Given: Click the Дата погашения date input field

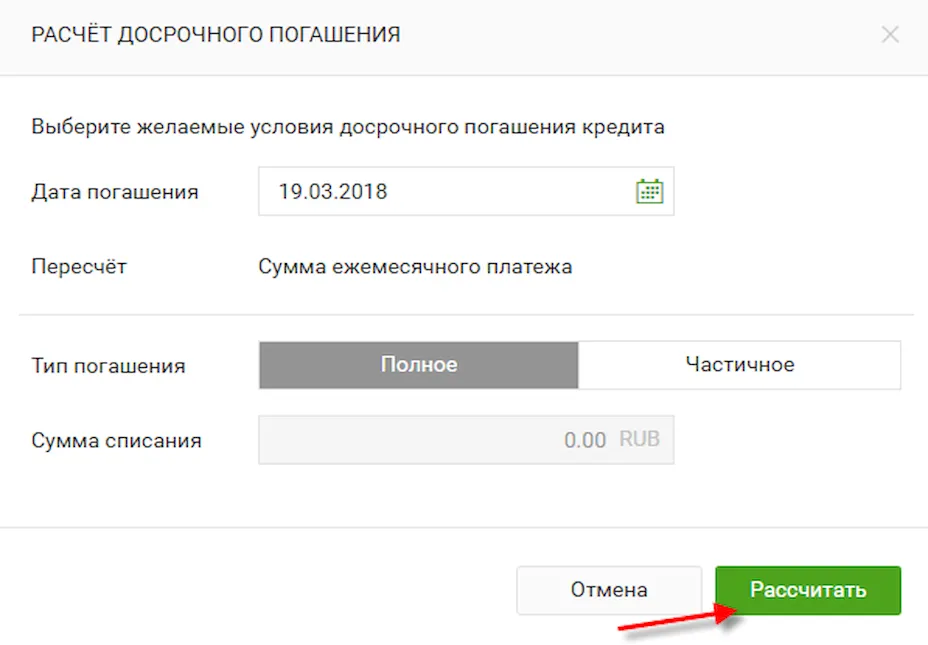Looking at the screenshot, I should pyautogui.click(x=440, y=191).
